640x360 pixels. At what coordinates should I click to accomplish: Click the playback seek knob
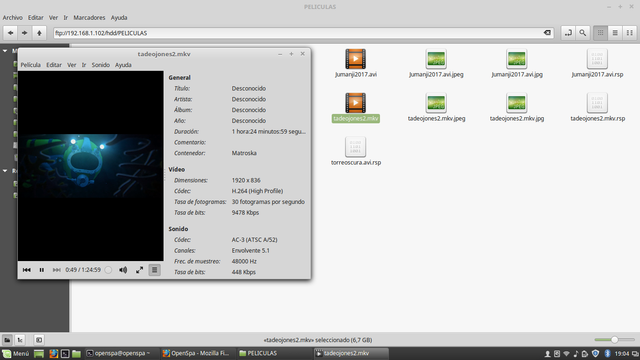(x=108, y=270)
